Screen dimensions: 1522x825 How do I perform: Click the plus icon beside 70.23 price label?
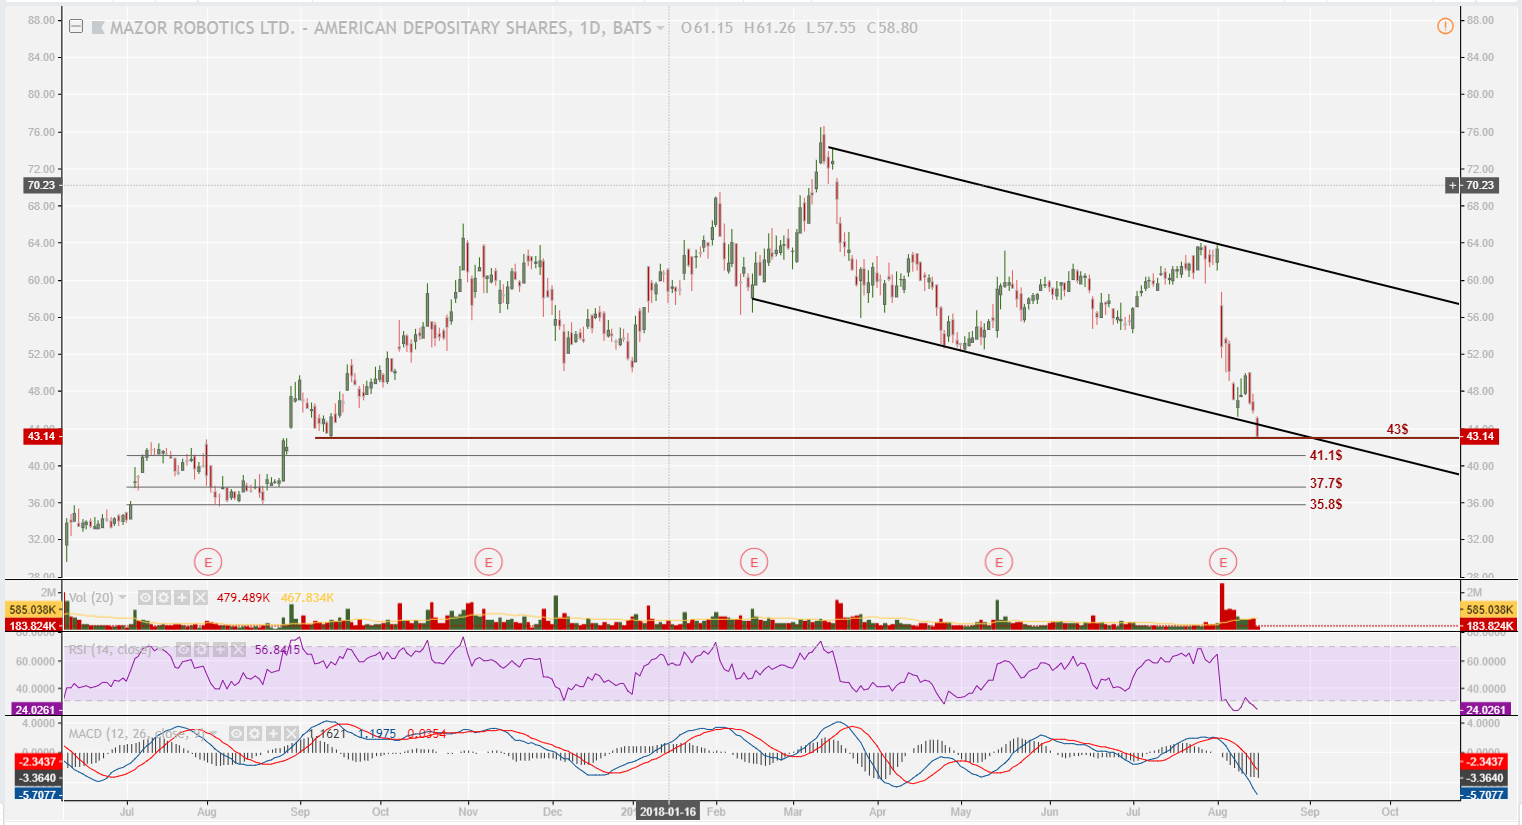click(1452, 185)
